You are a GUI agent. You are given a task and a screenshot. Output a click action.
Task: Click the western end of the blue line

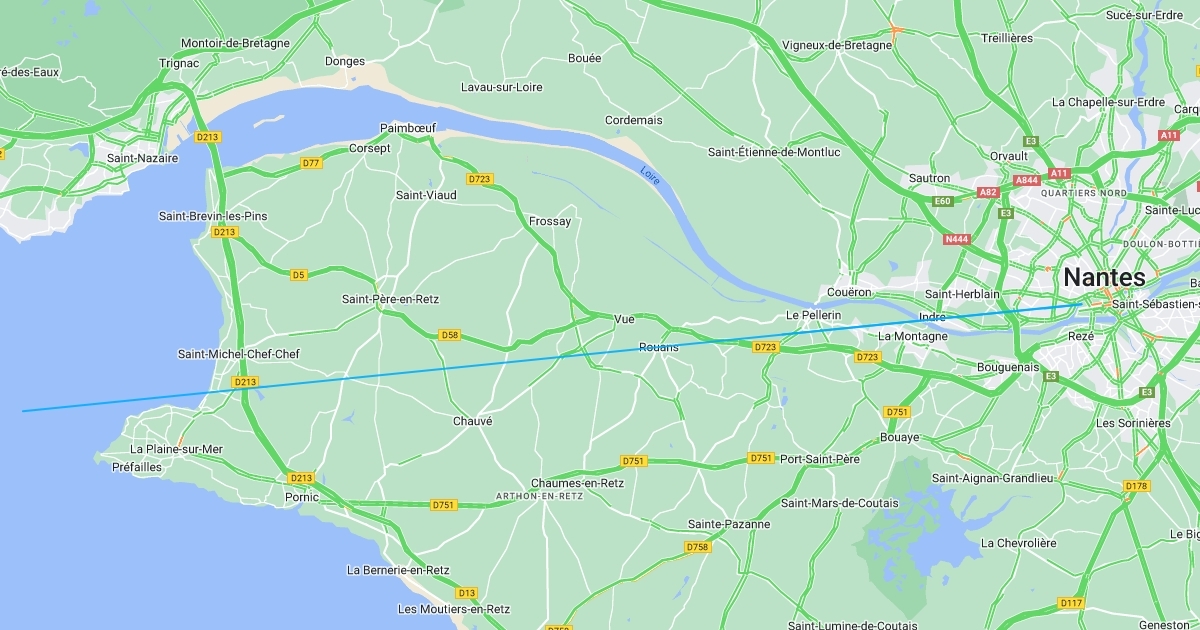[x=23, y=411]
